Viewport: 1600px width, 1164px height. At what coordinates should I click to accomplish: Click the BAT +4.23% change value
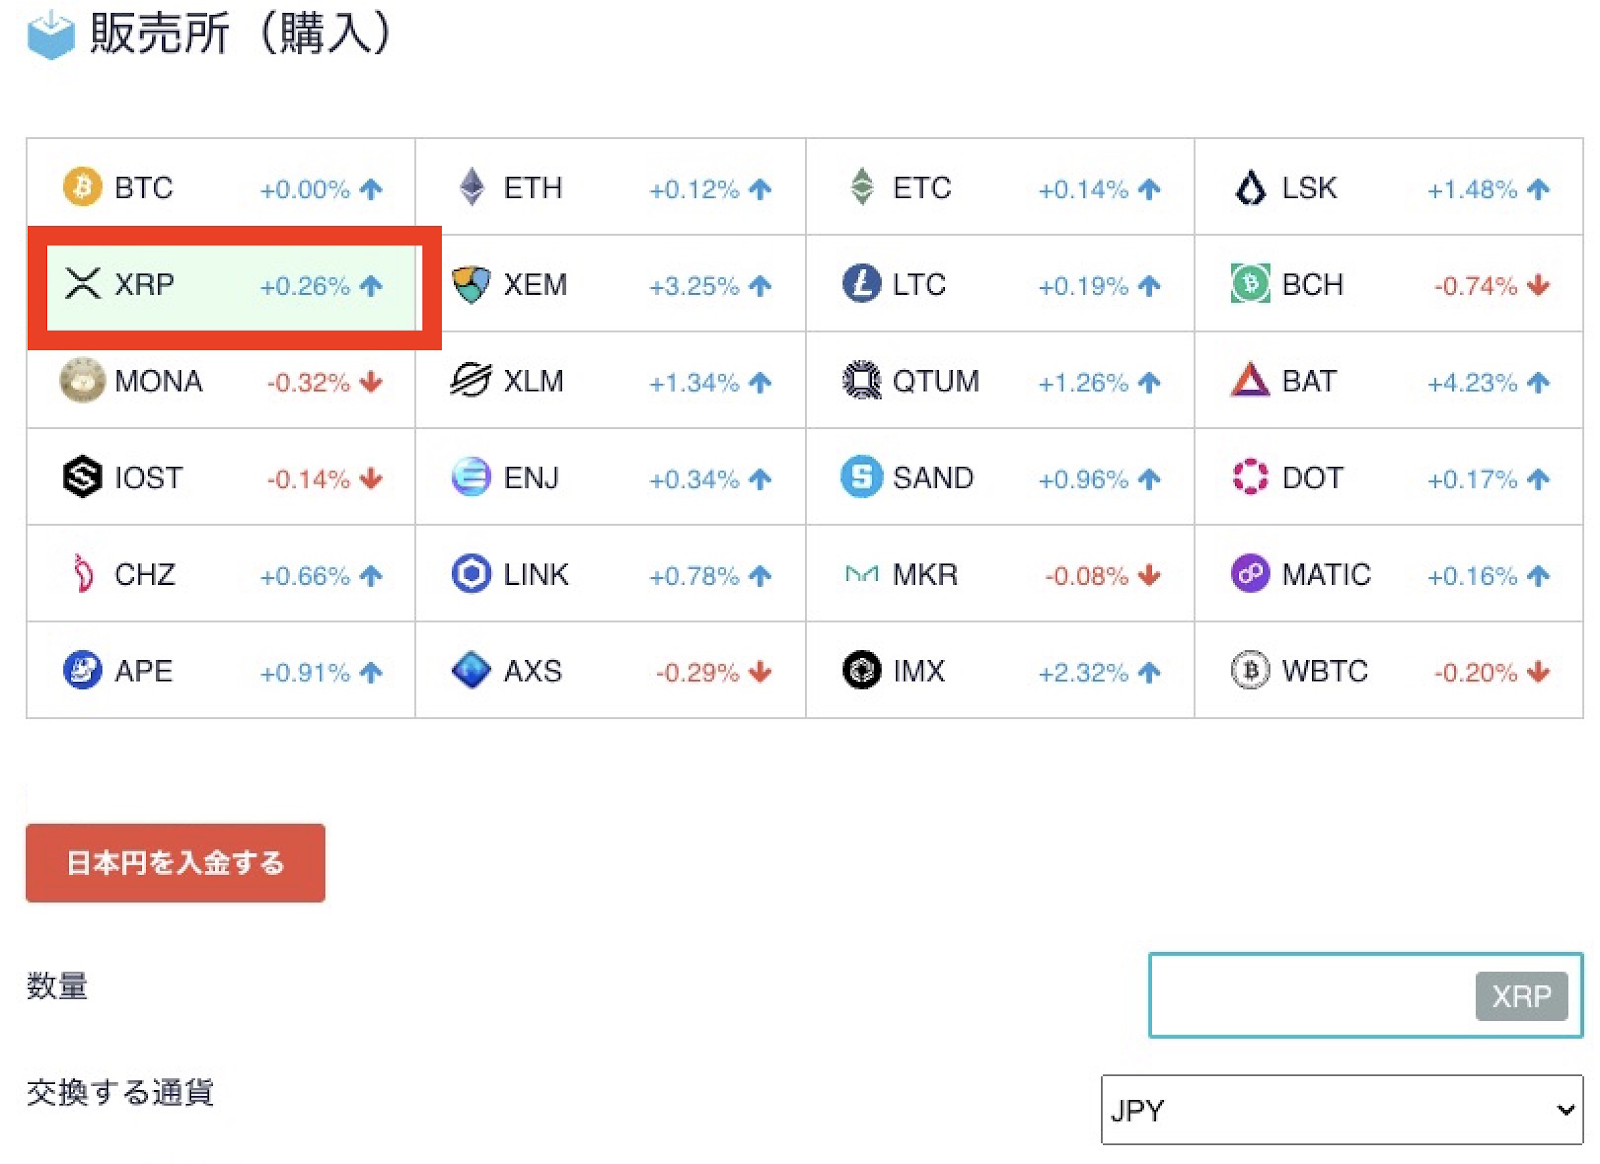tap(1472, 383)
